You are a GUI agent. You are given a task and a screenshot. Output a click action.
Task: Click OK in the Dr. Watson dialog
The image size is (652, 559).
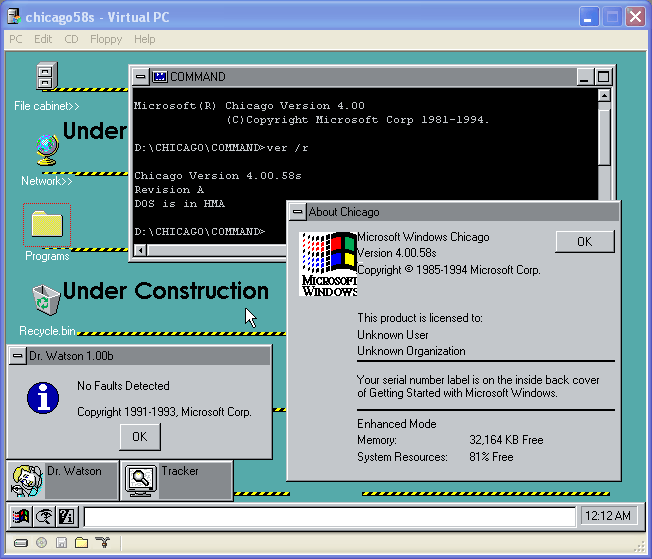point(140,437)
